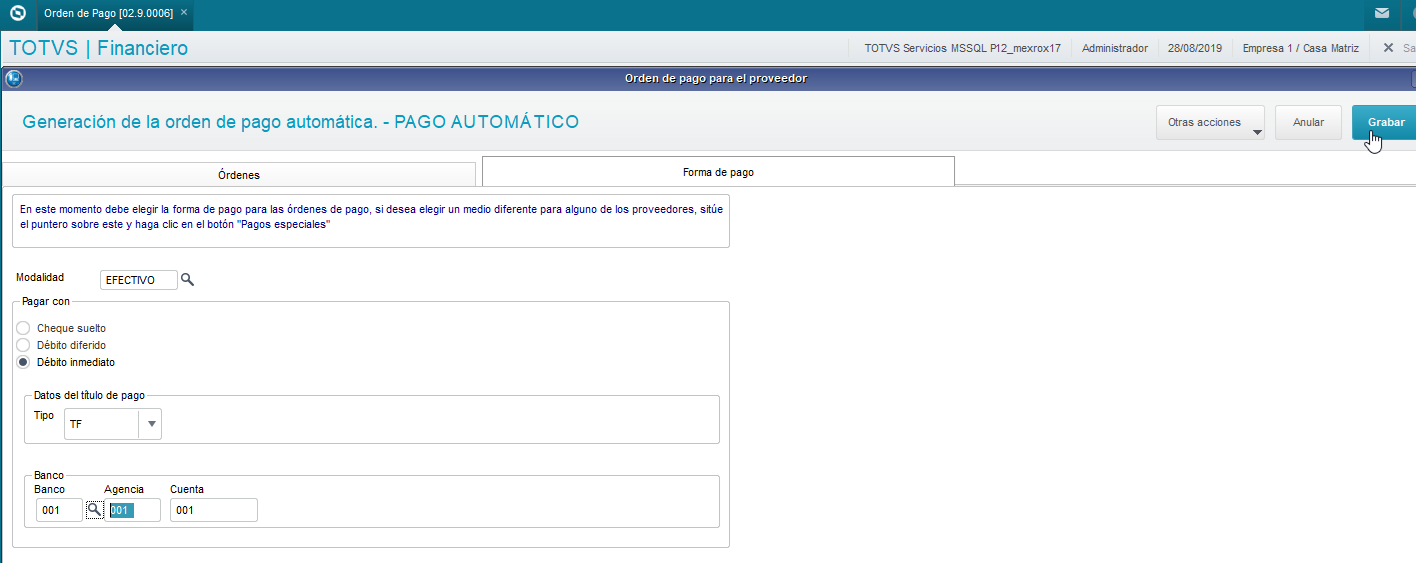Click the round window icon left of title bar
The height and width of the screenshot is (563, 1416).
pyautogui.click(x=13, y=78)
